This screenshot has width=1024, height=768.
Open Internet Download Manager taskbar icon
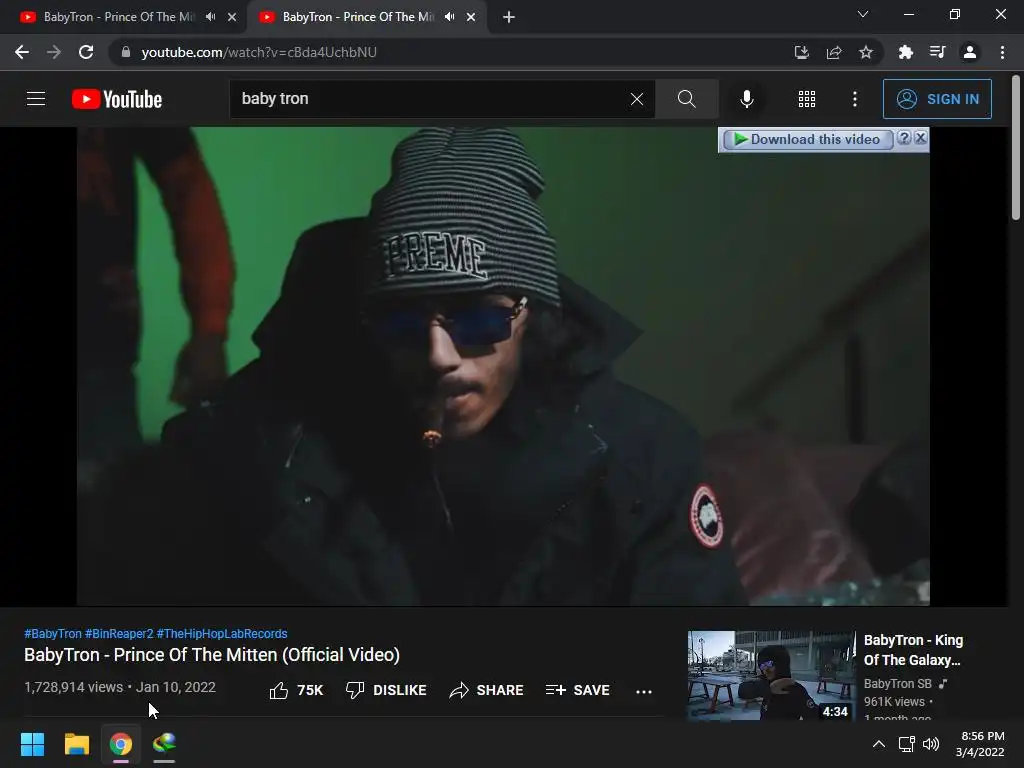(x=164, y=744)
